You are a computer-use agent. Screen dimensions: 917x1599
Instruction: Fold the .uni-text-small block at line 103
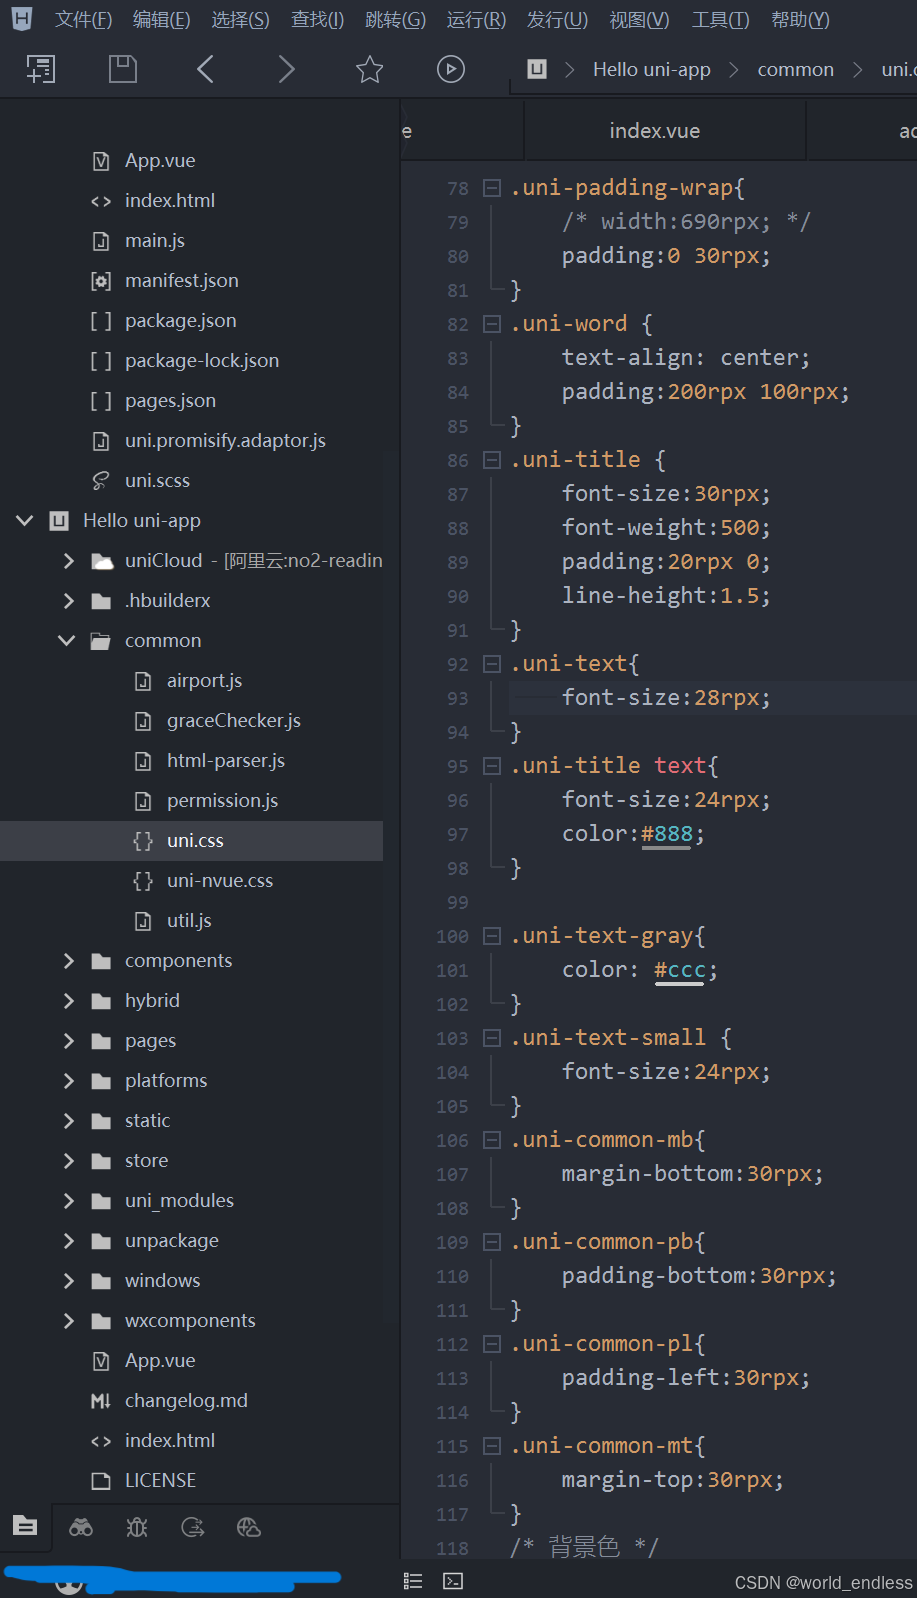point(491,1038)
